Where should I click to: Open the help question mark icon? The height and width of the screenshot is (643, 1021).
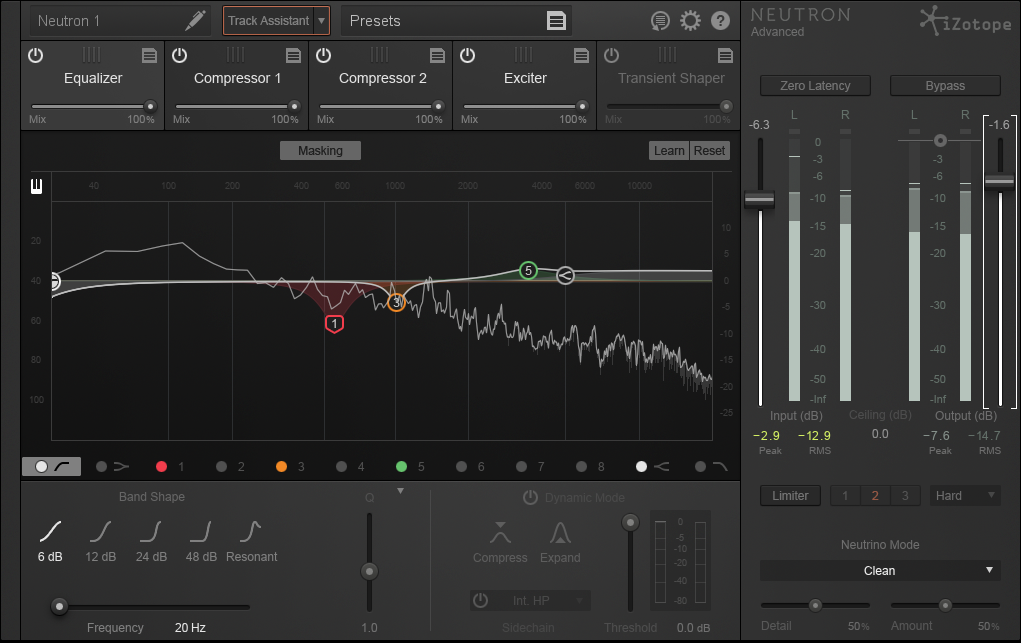tap(720, 21)
